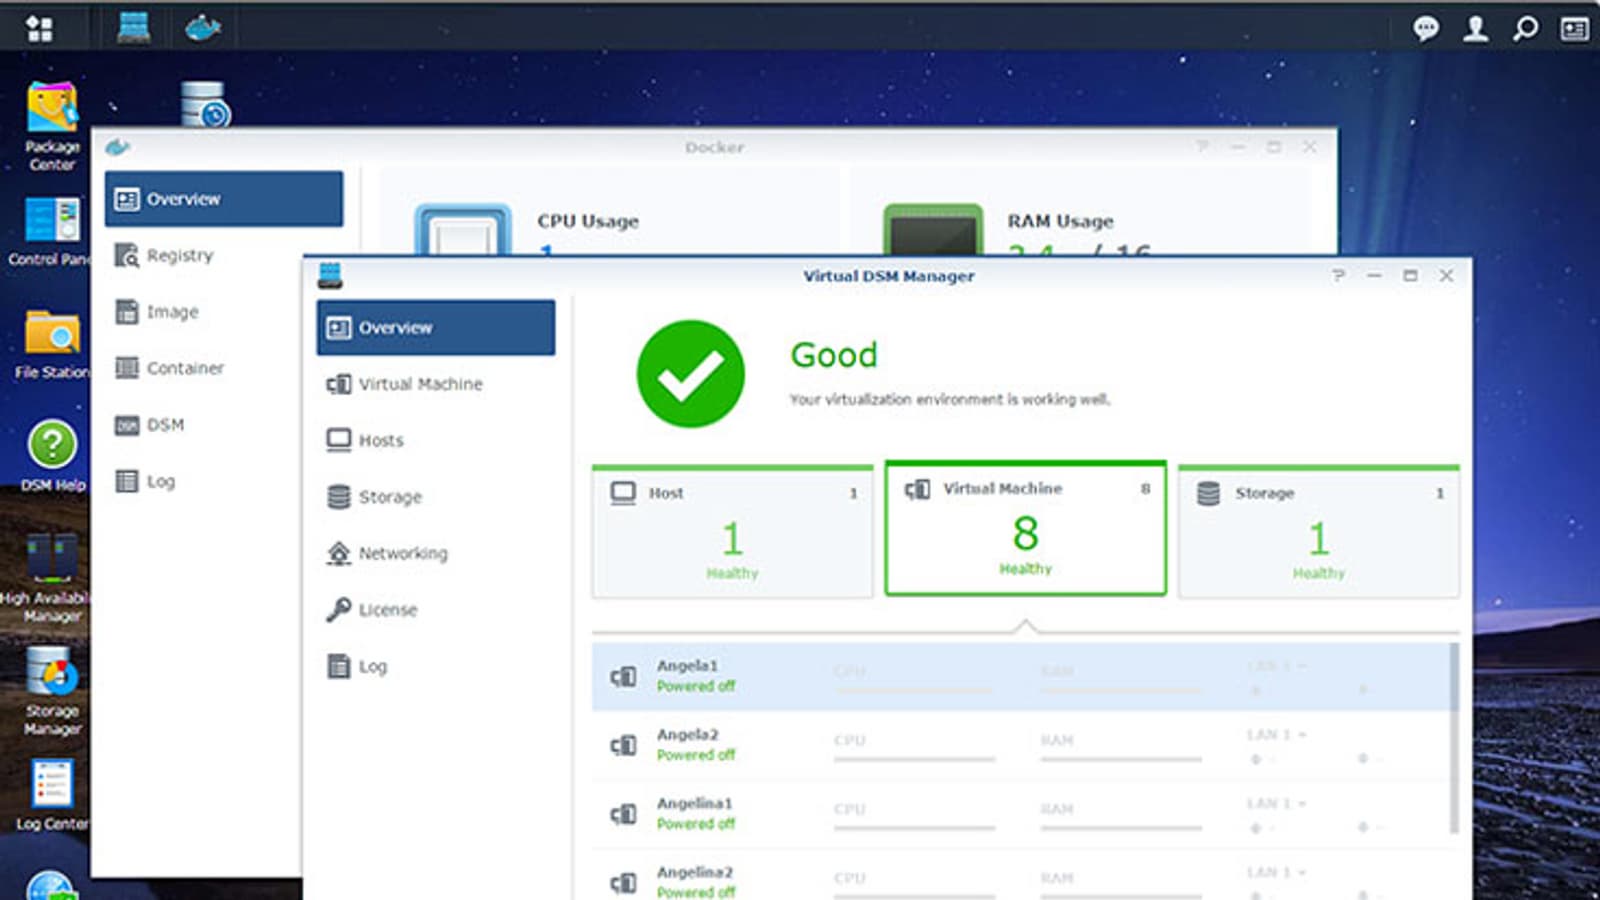This screenshot has height=900, width=1600.
Task: Open the Control Panel desktop icon
Action: [x=50, y=232]
